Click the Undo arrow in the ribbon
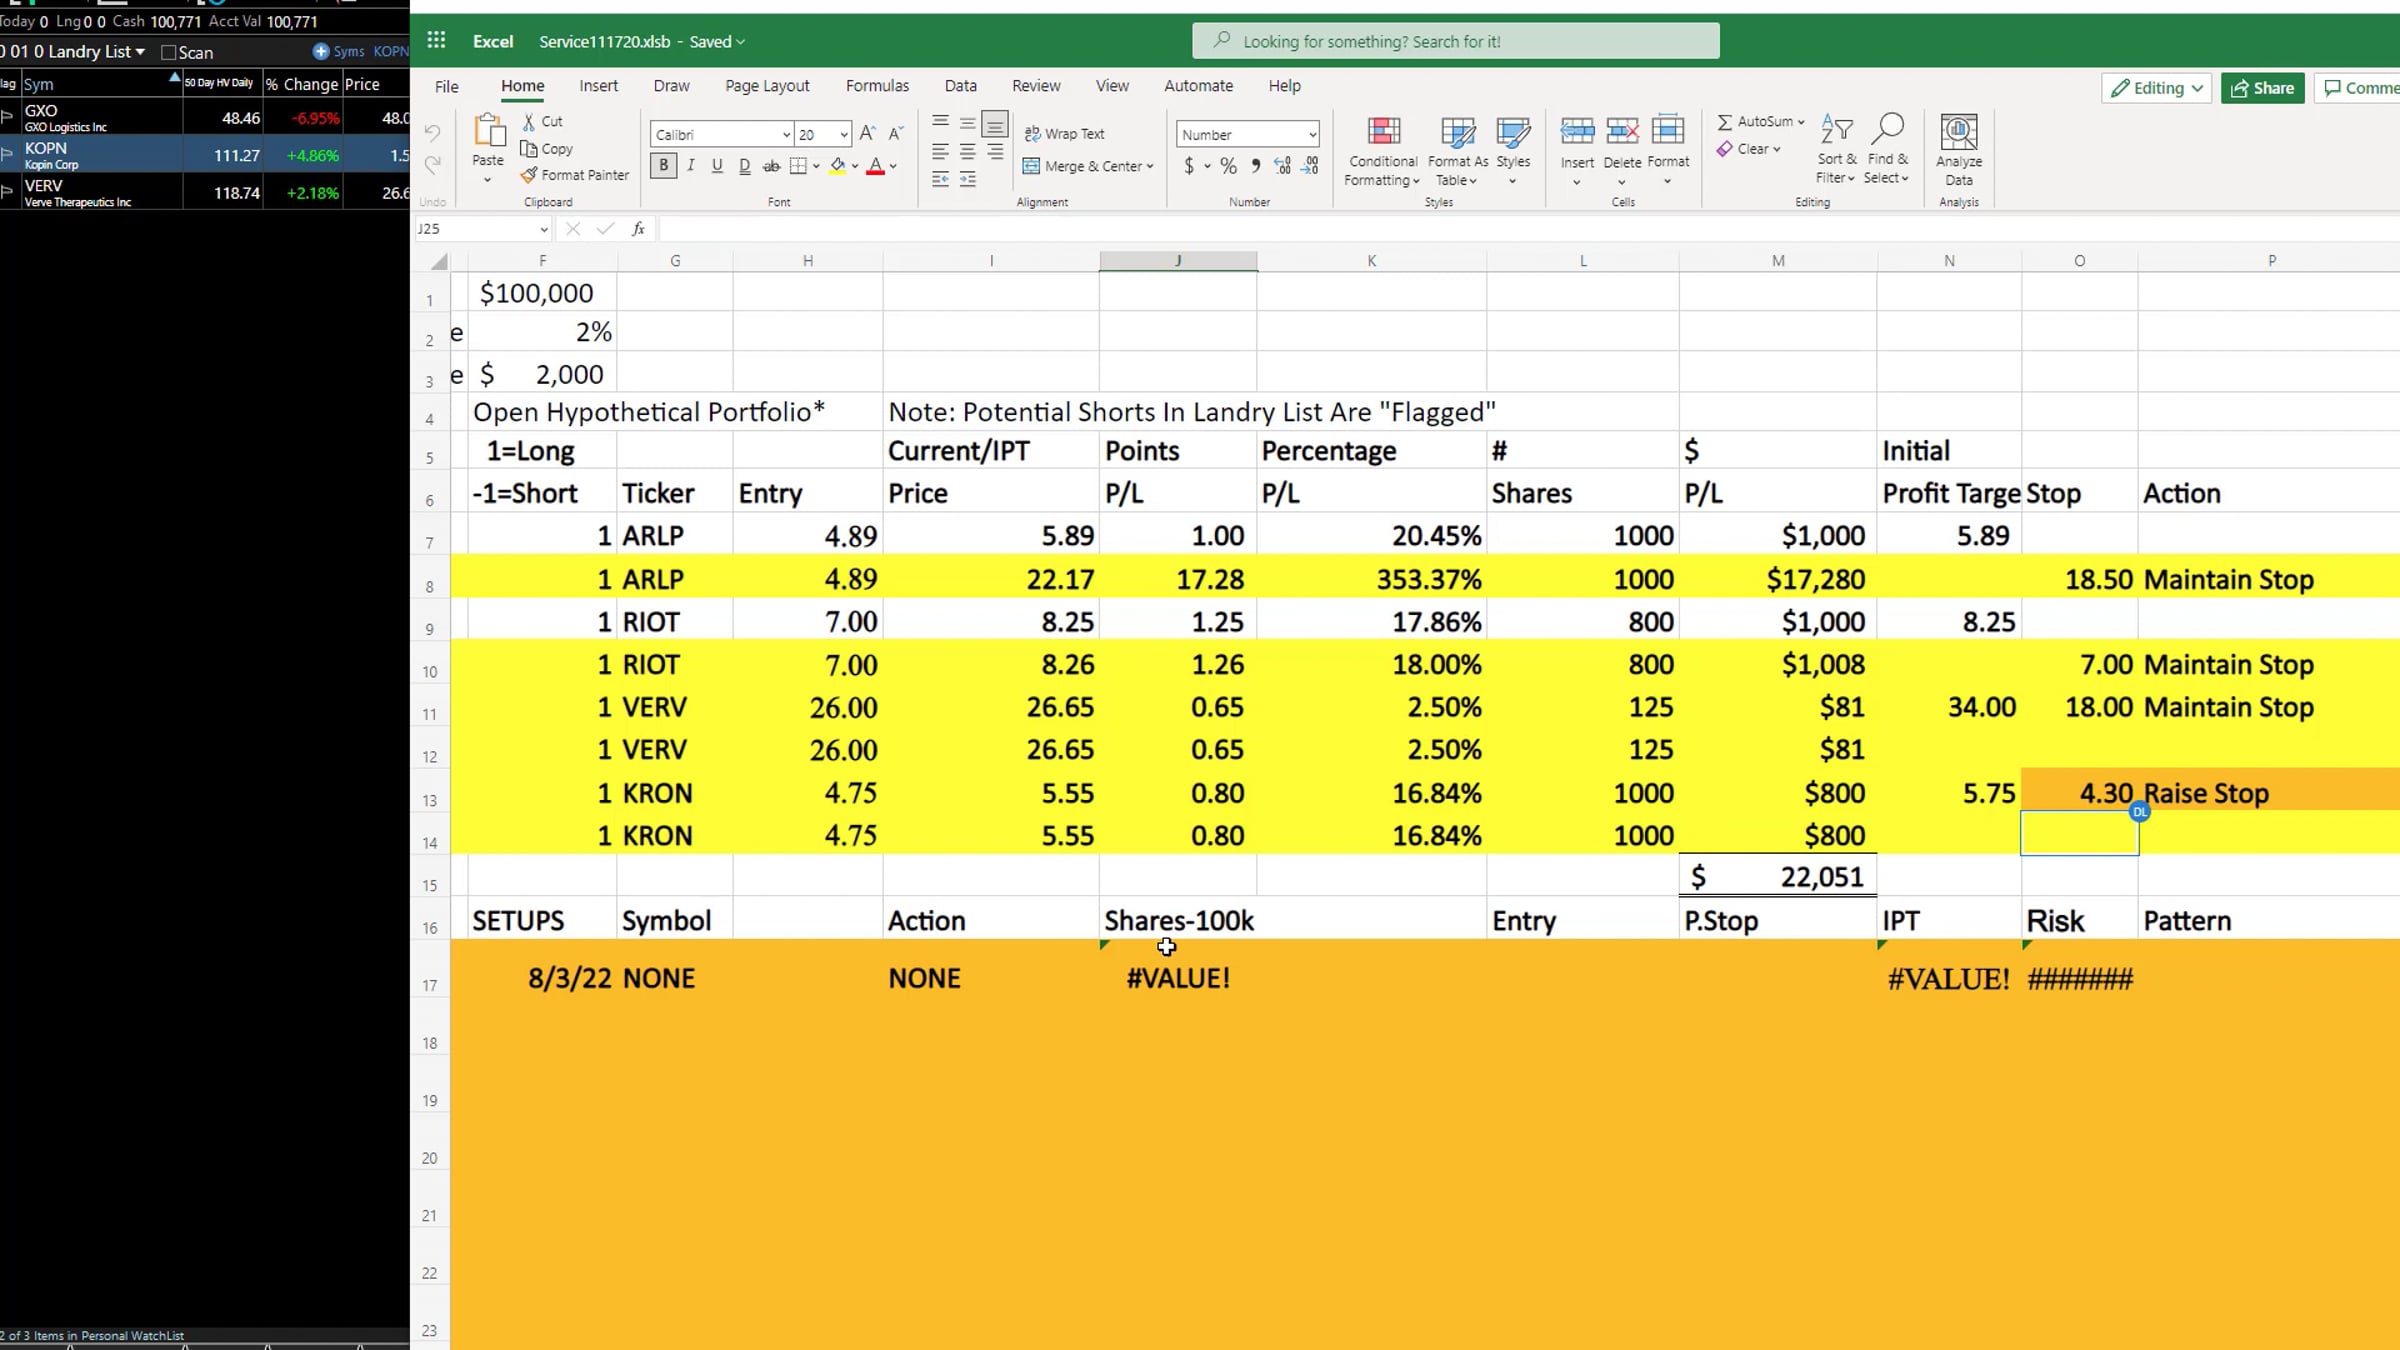The width and height of the screenshot is (2400, 1350). point(432,132)
